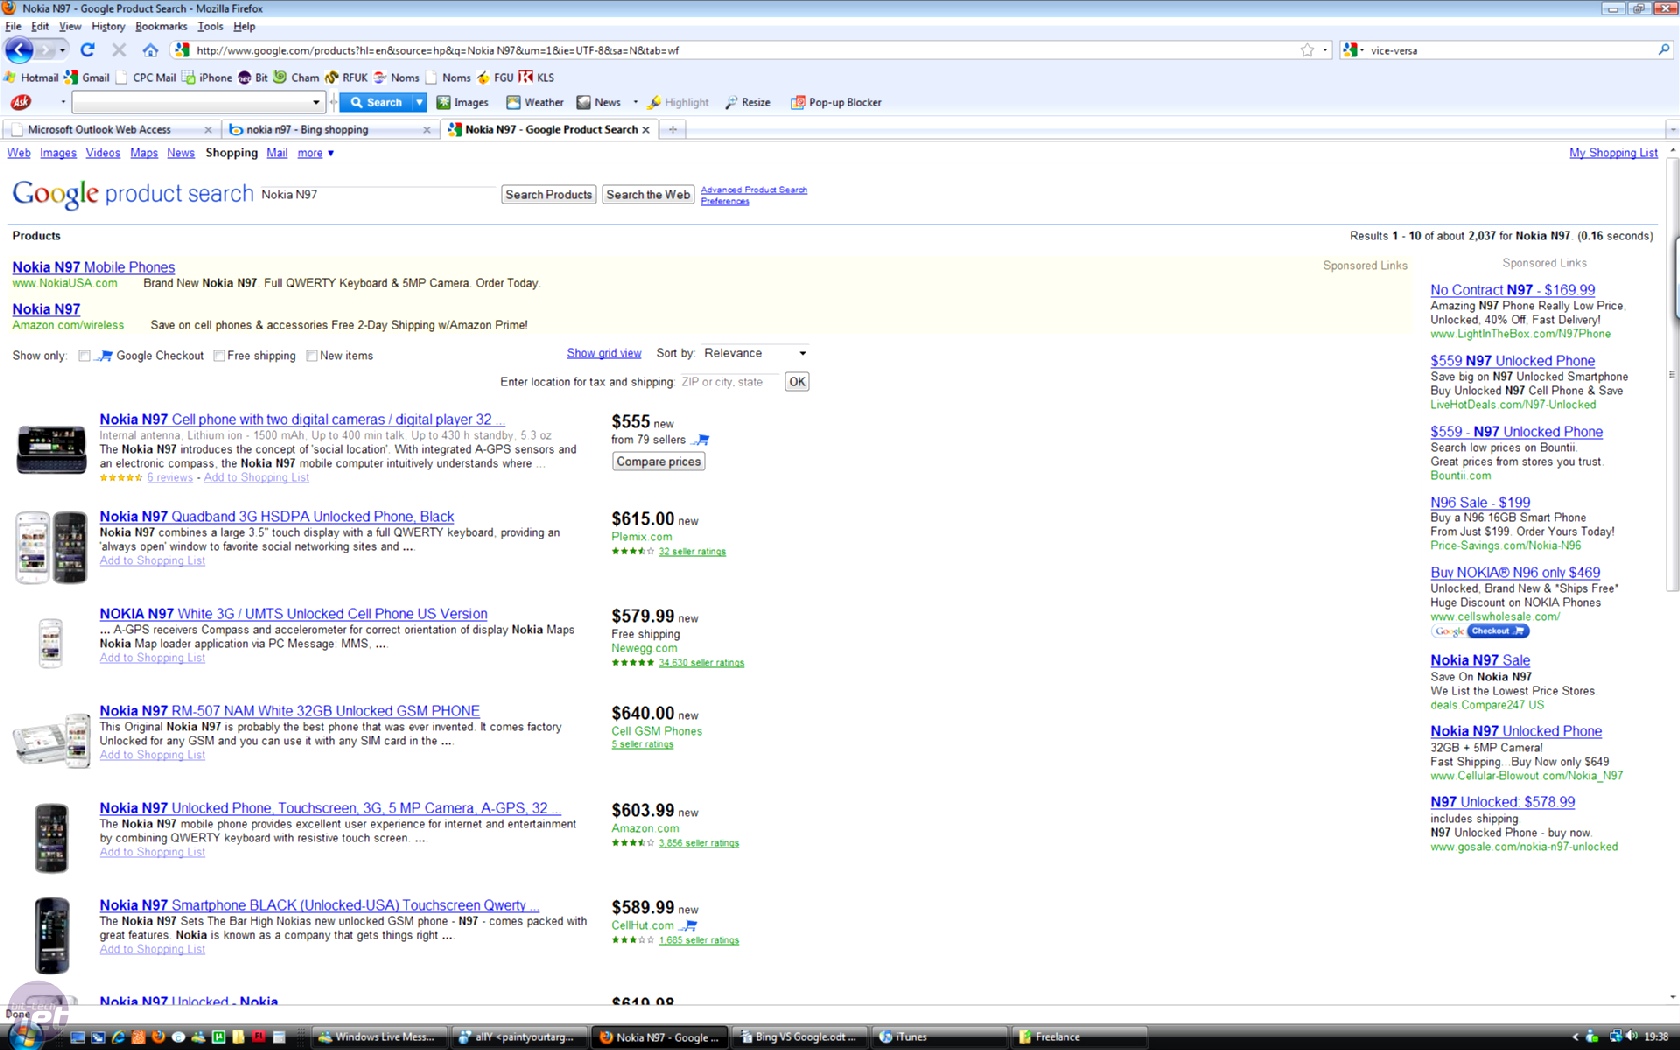Open the 34,530 seller ratings link for Newegg
The width and height of the screenshot is (1680, 1050).
[701, 663]
